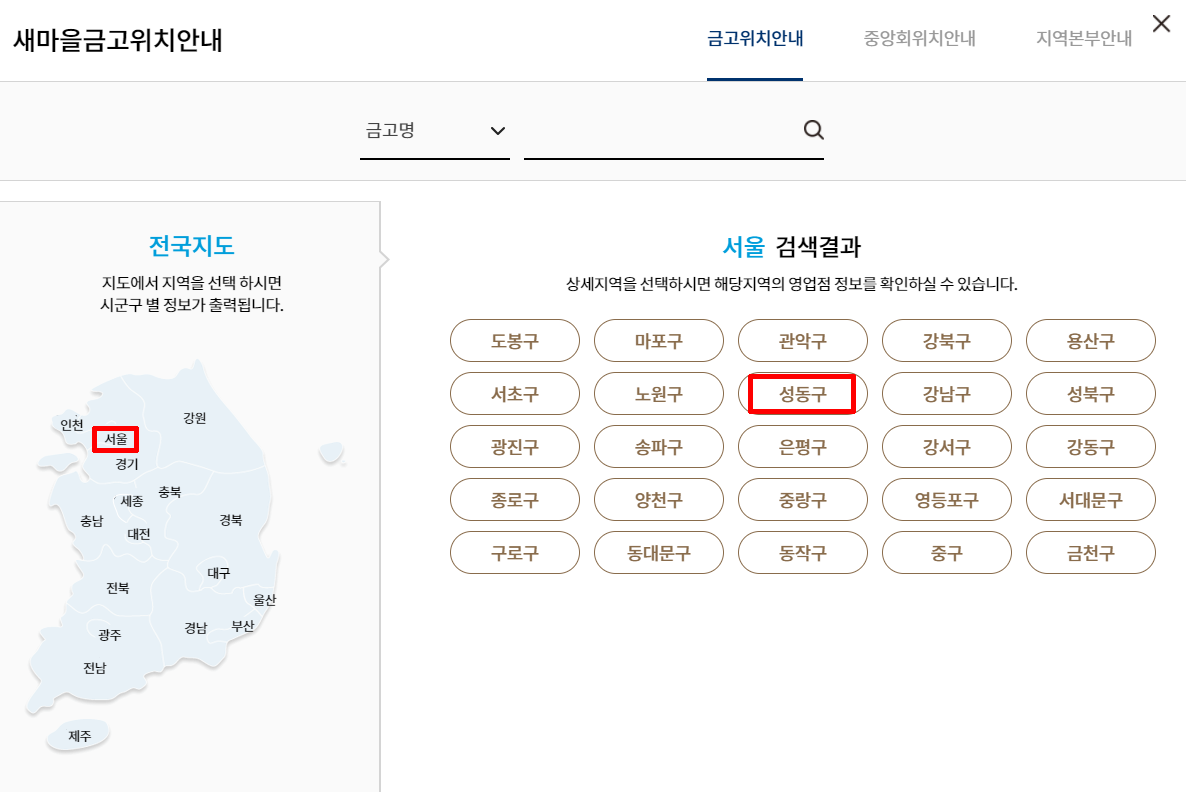Select 서초구 district button
The height and width of the screenshot is (792, 1186).
(515, 393)
